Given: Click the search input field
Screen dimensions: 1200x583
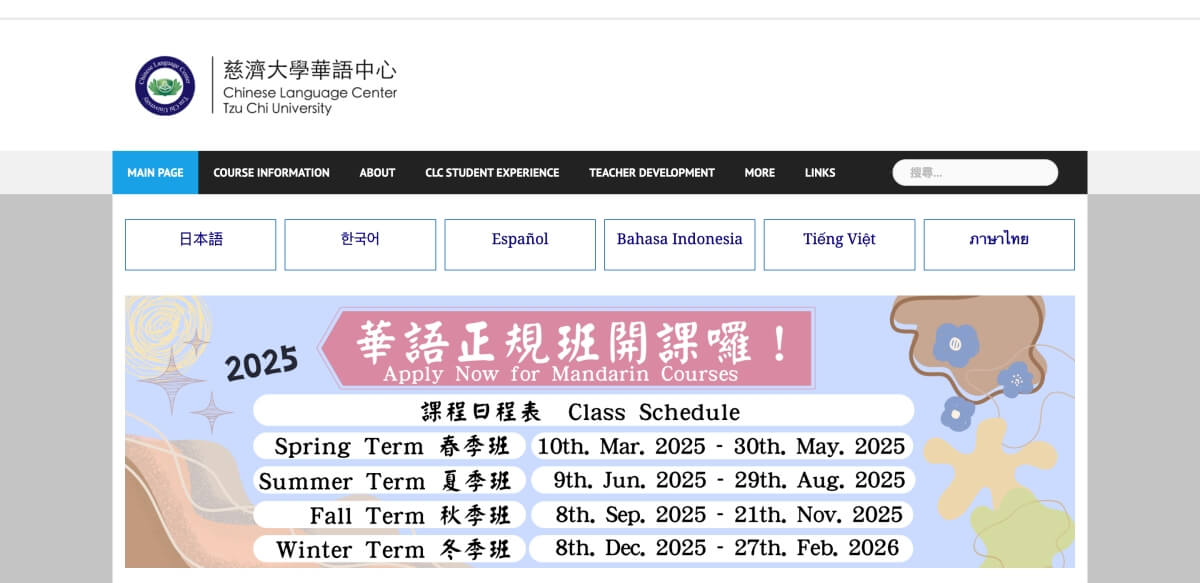Looking at the screenshot, I should click(975, 173).
